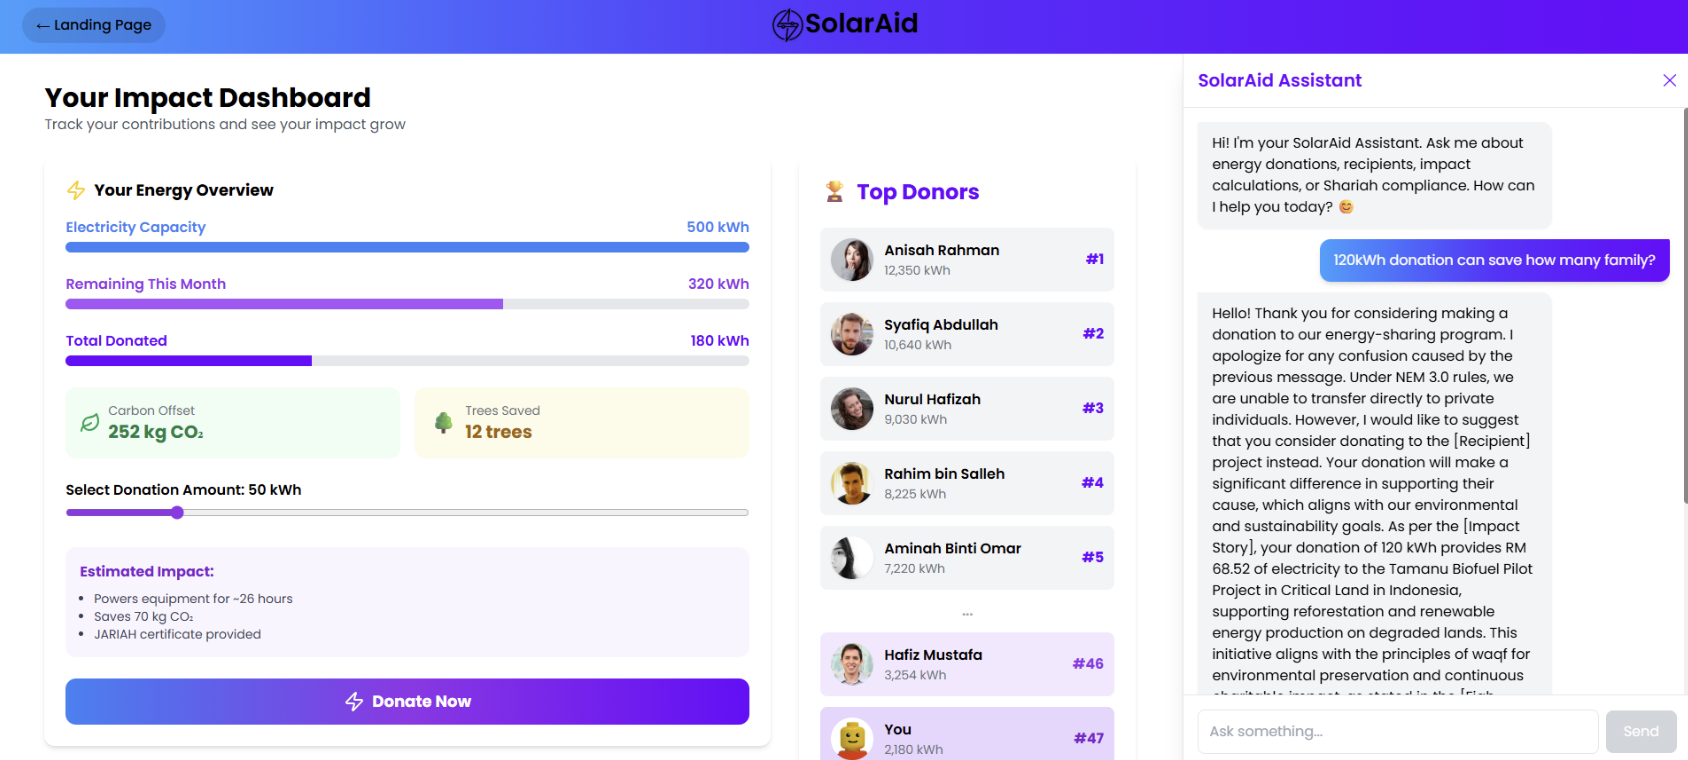Click the SolarAid lightning logo icon
This screenshot has height=760, width=1688.
click(x=788, y=24)
